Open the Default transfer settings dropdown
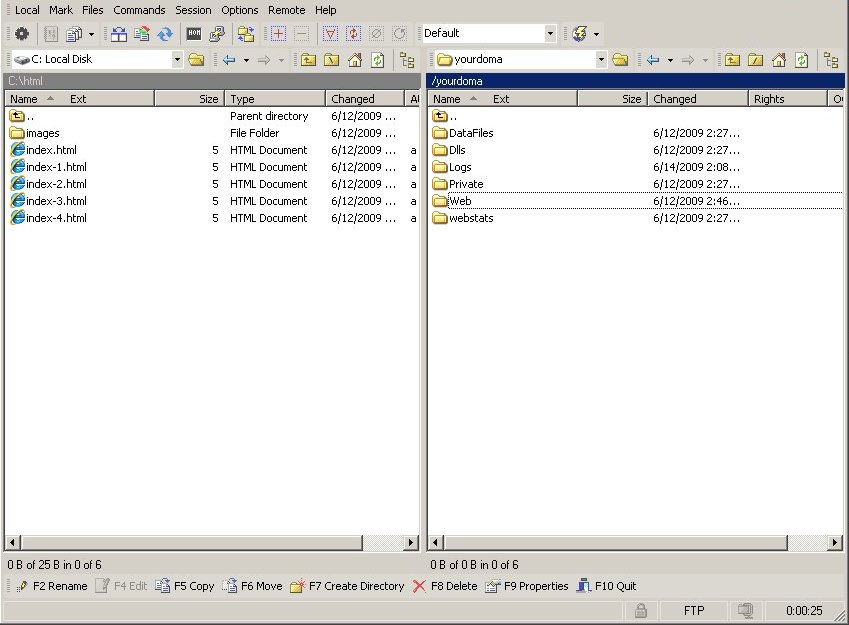Image resolution: width=849 pixels, height=625 pixels. coord(549,34)
